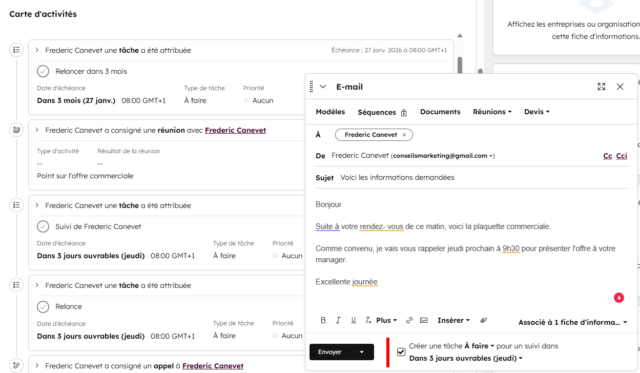Image resolution: width=640 pixels, height=373 pixels.
Task: Open the Séquences tab
Action: 377,112
